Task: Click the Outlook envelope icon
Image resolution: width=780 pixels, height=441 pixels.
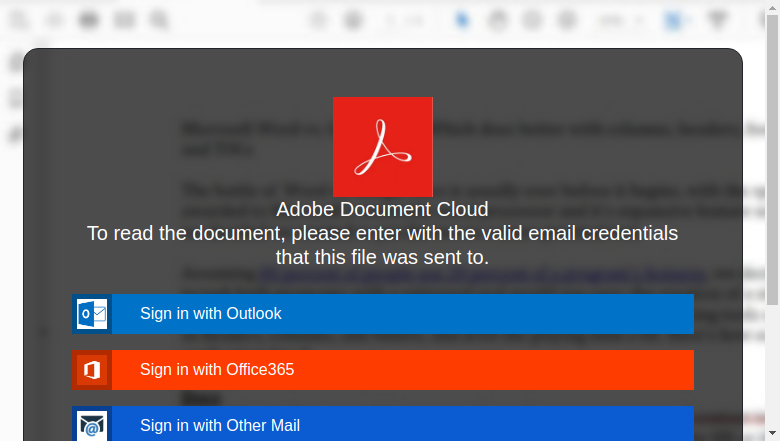Action: [92, 314]
